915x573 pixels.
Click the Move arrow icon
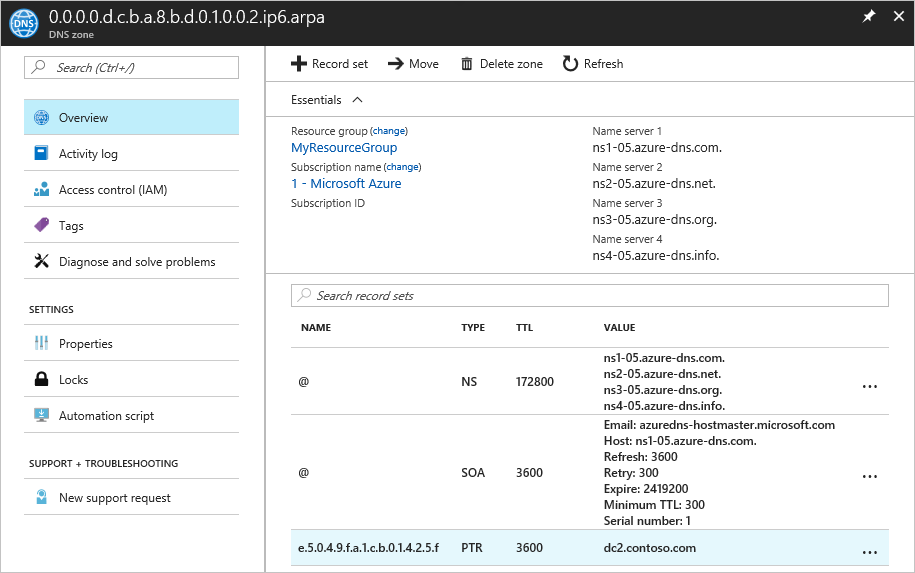point(396,64)
